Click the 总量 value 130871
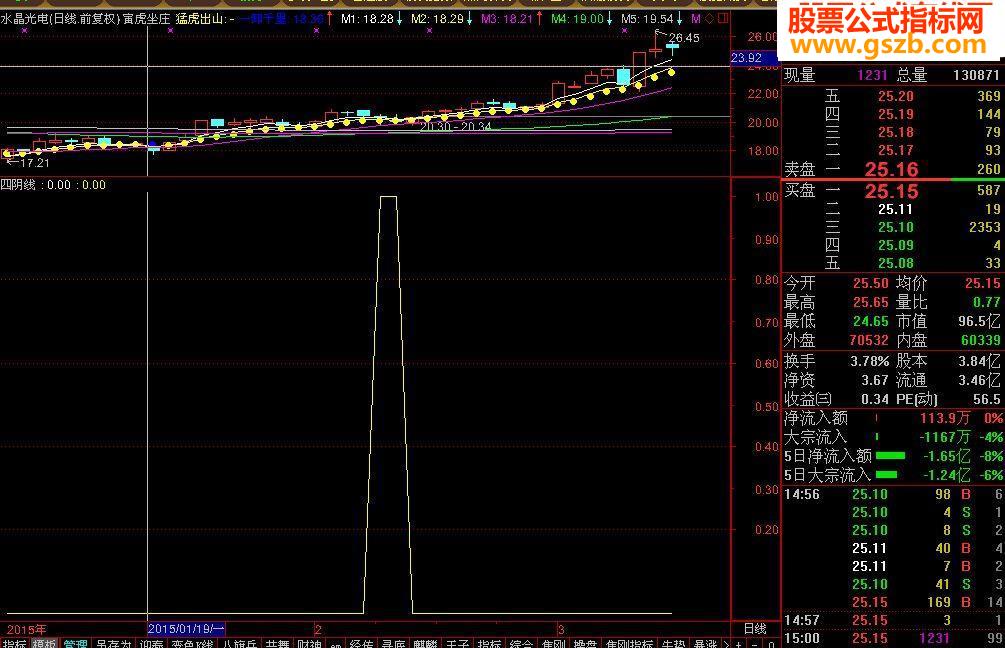1005x648 pixels. coord(976,76)
